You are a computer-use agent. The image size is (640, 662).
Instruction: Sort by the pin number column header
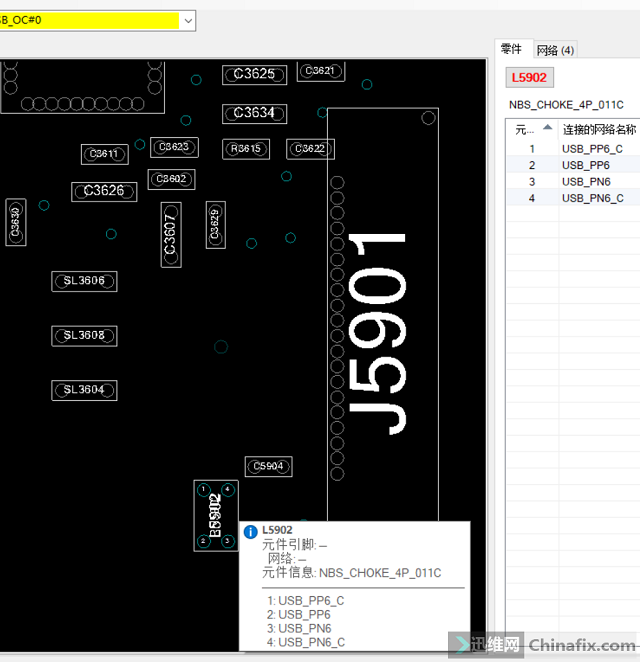click(531, 129)
